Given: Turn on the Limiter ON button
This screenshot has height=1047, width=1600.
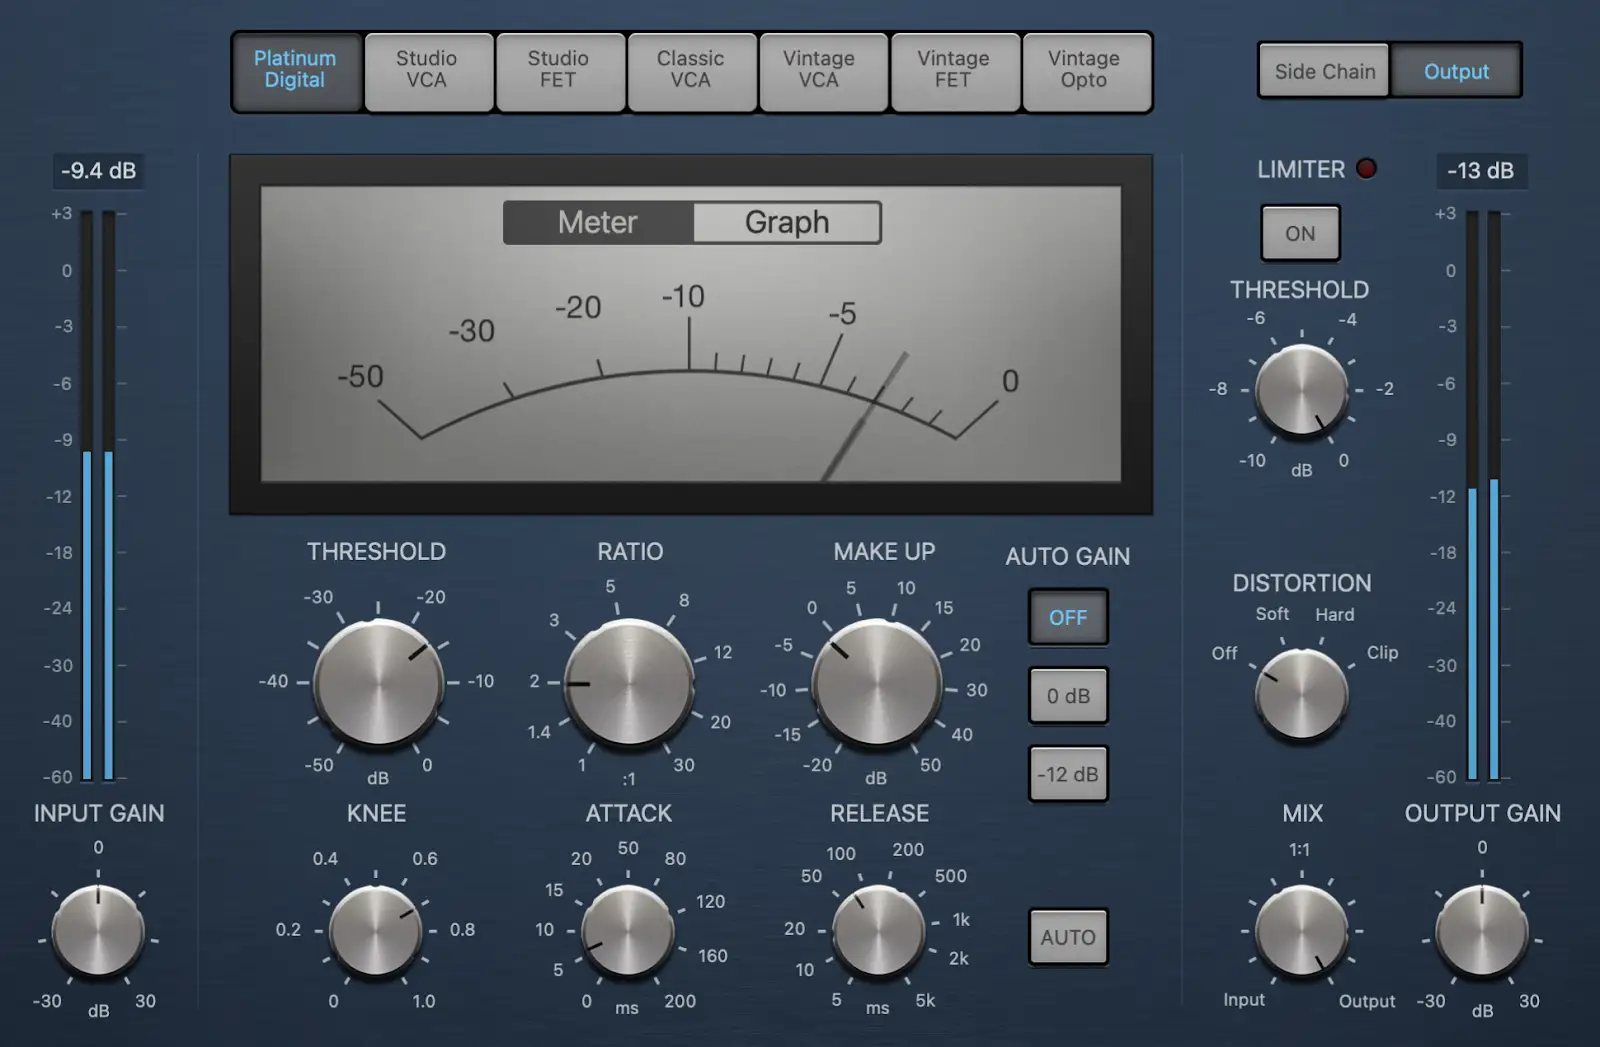Looking at the screenshot, I should pyautogui.click(x=1300, y=233).
